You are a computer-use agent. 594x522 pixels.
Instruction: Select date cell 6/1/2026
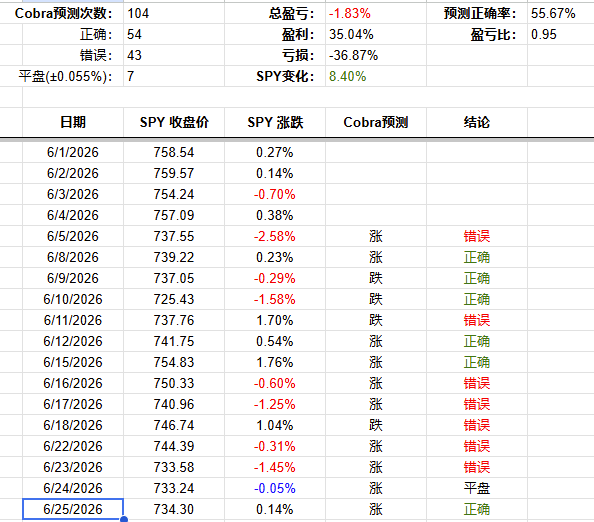click(x=73, y=152)
